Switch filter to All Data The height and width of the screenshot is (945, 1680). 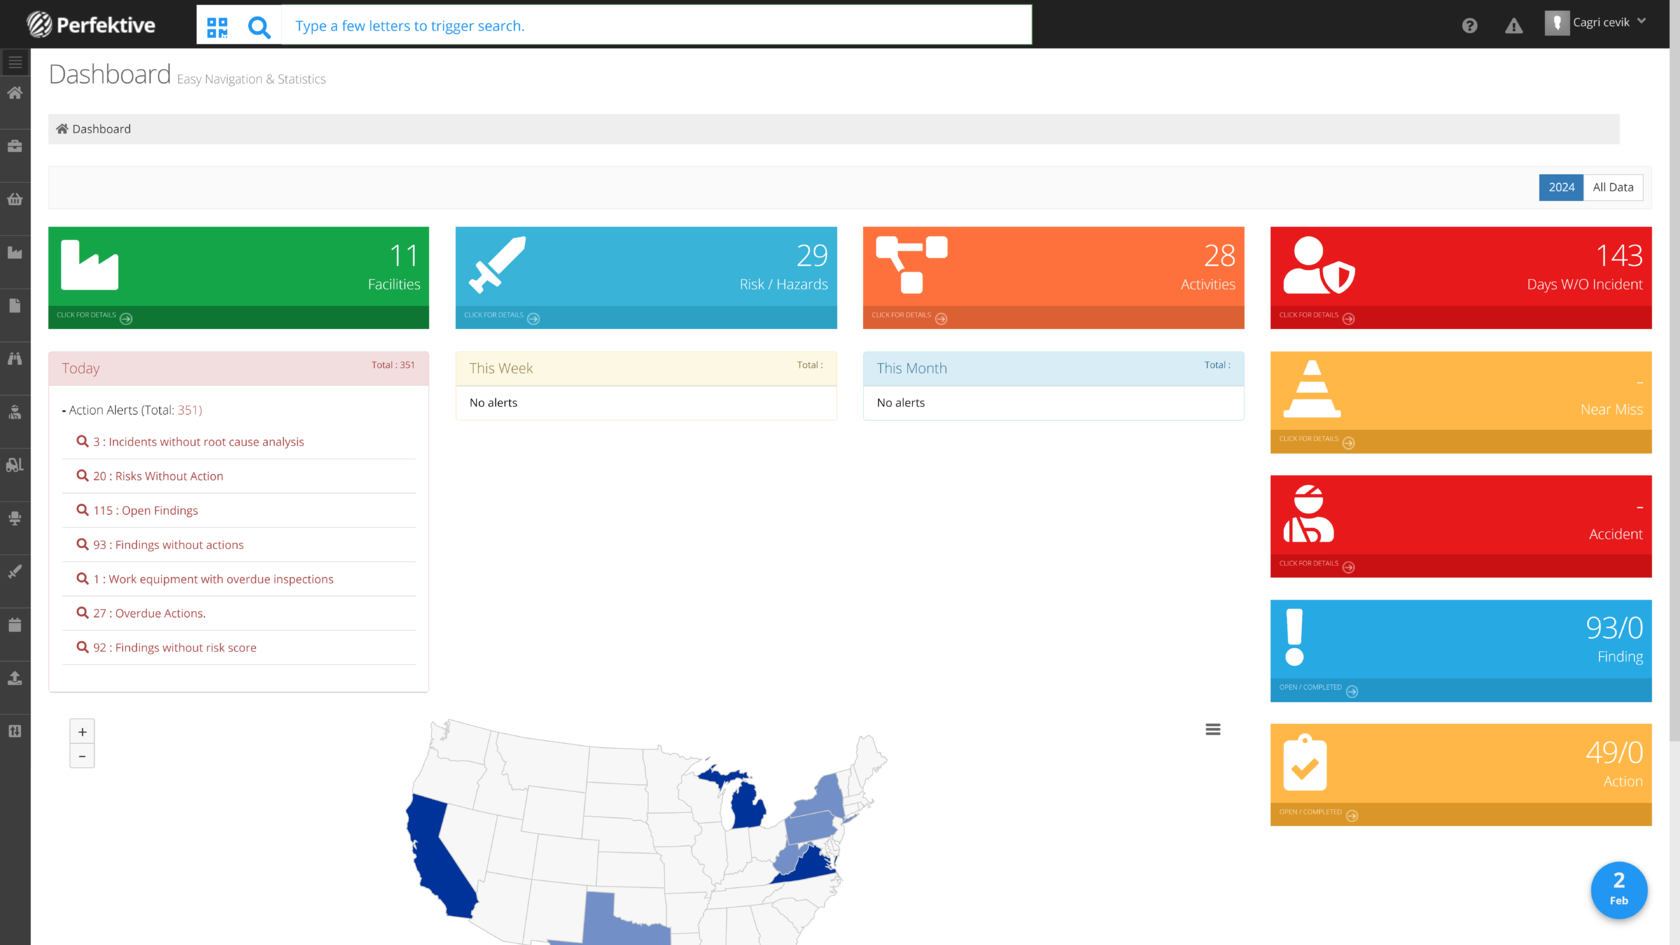pyautogui.click(x=1613, y=187)
